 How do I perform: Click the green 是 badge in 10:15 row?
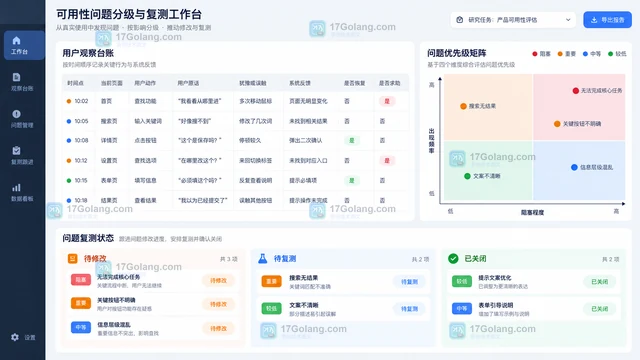pyautogui.click(x=351, y=180)
